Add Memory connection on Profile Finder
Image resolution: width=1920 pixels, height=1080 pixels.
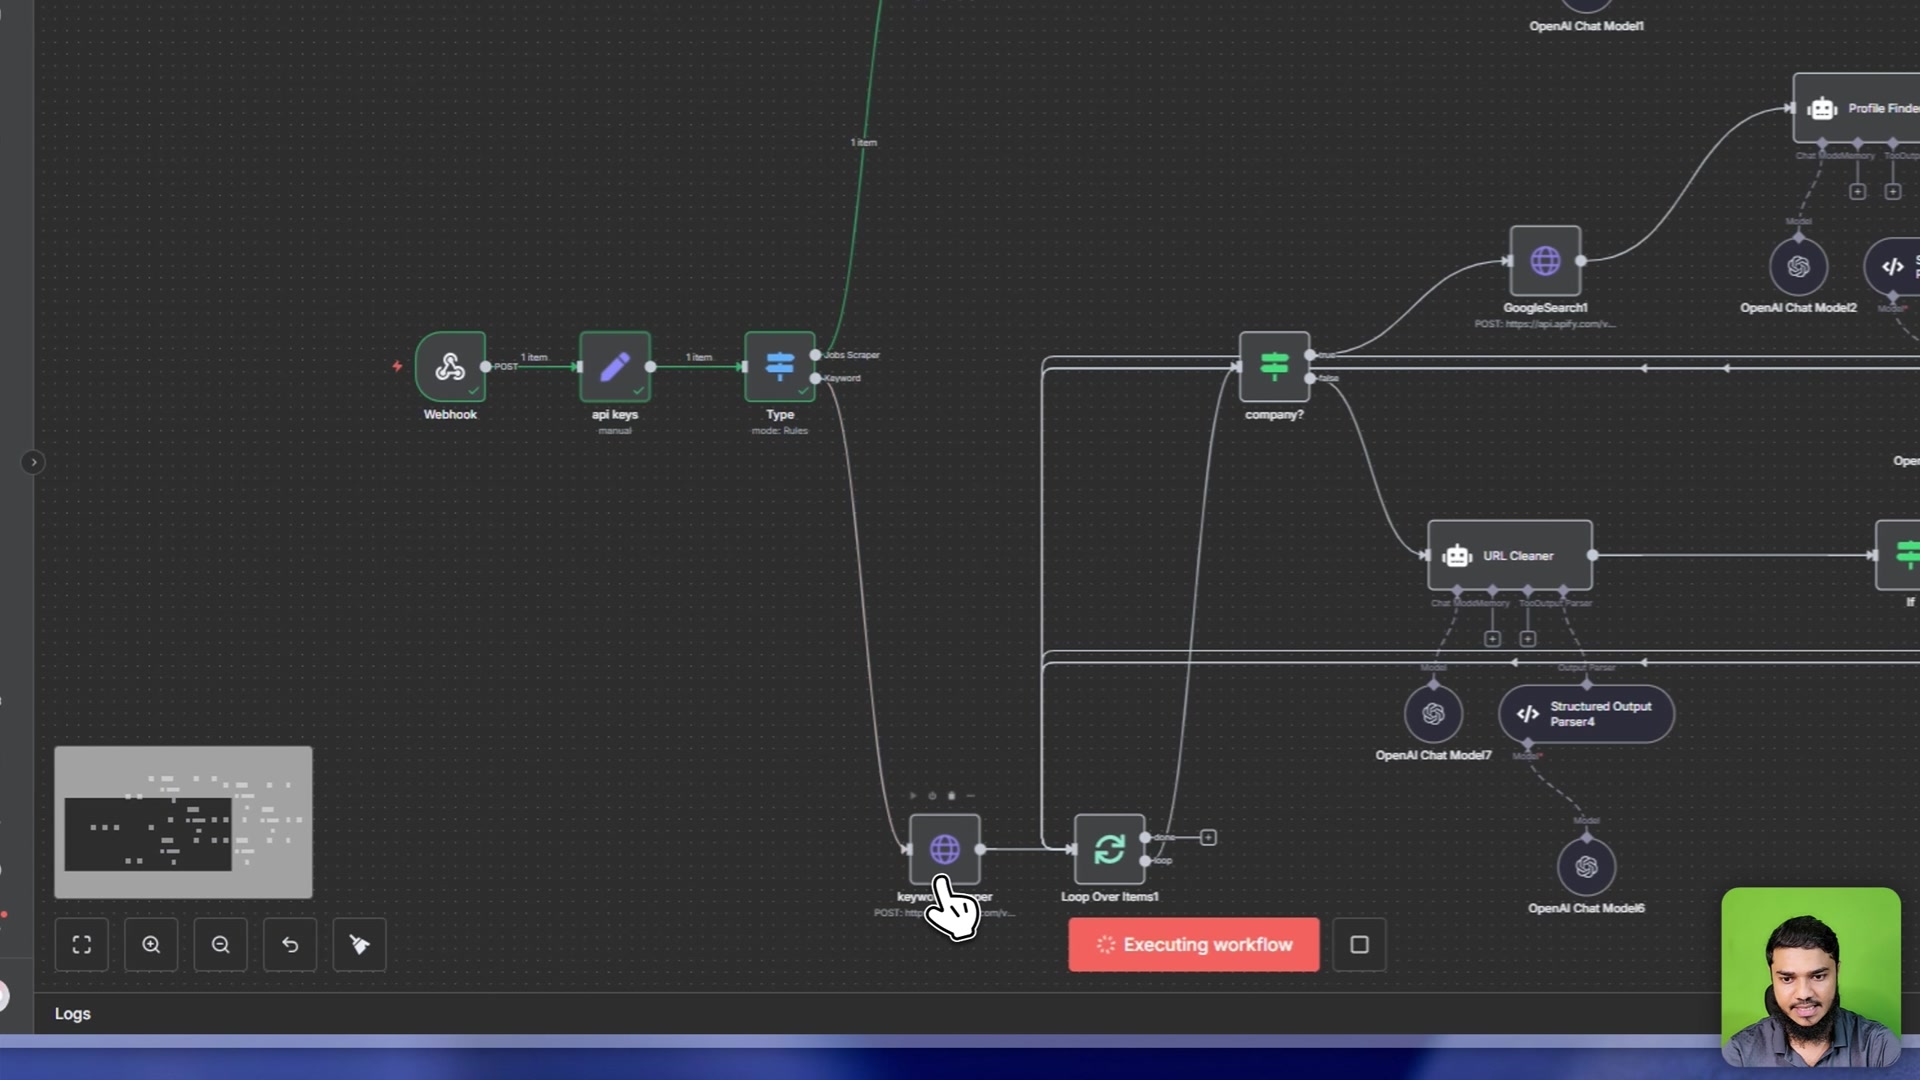1857,191
